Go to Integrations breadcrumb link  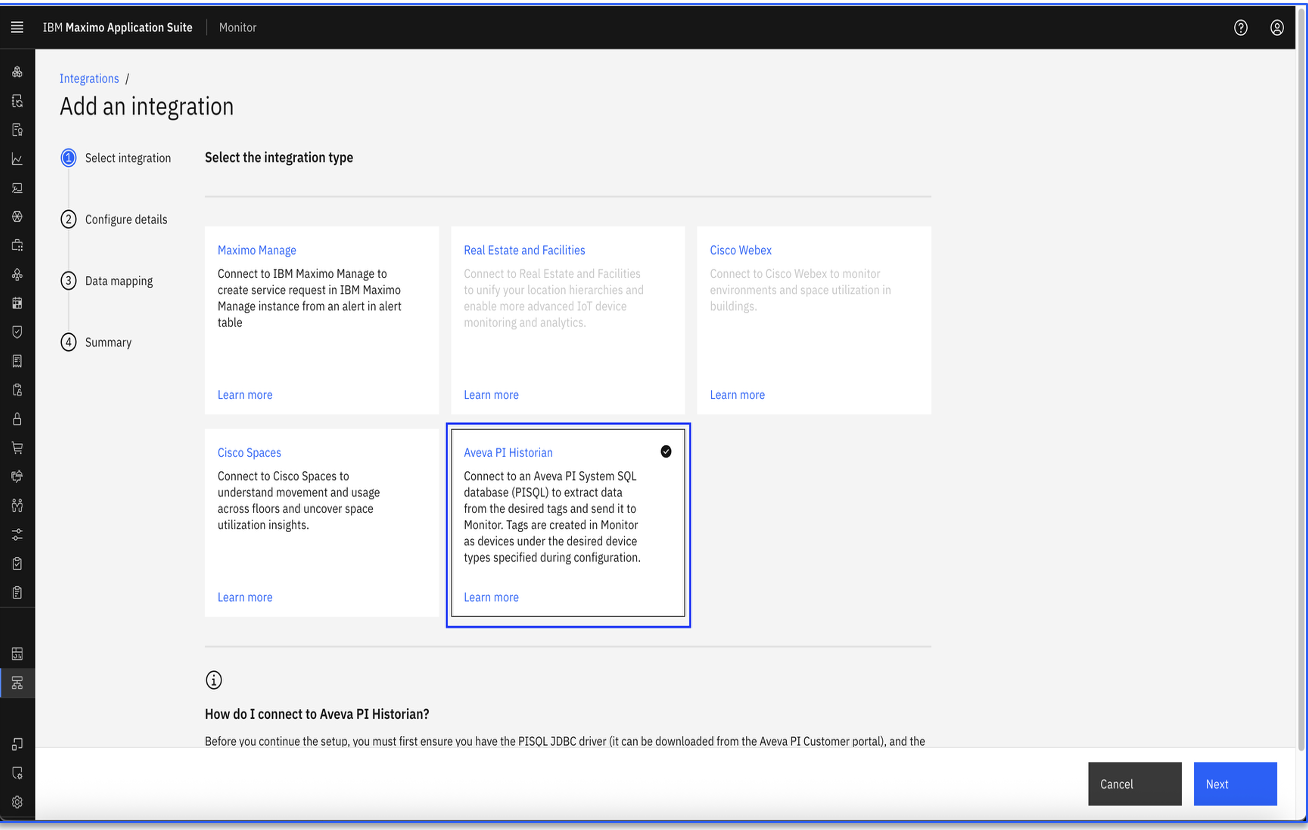point(89,79)
